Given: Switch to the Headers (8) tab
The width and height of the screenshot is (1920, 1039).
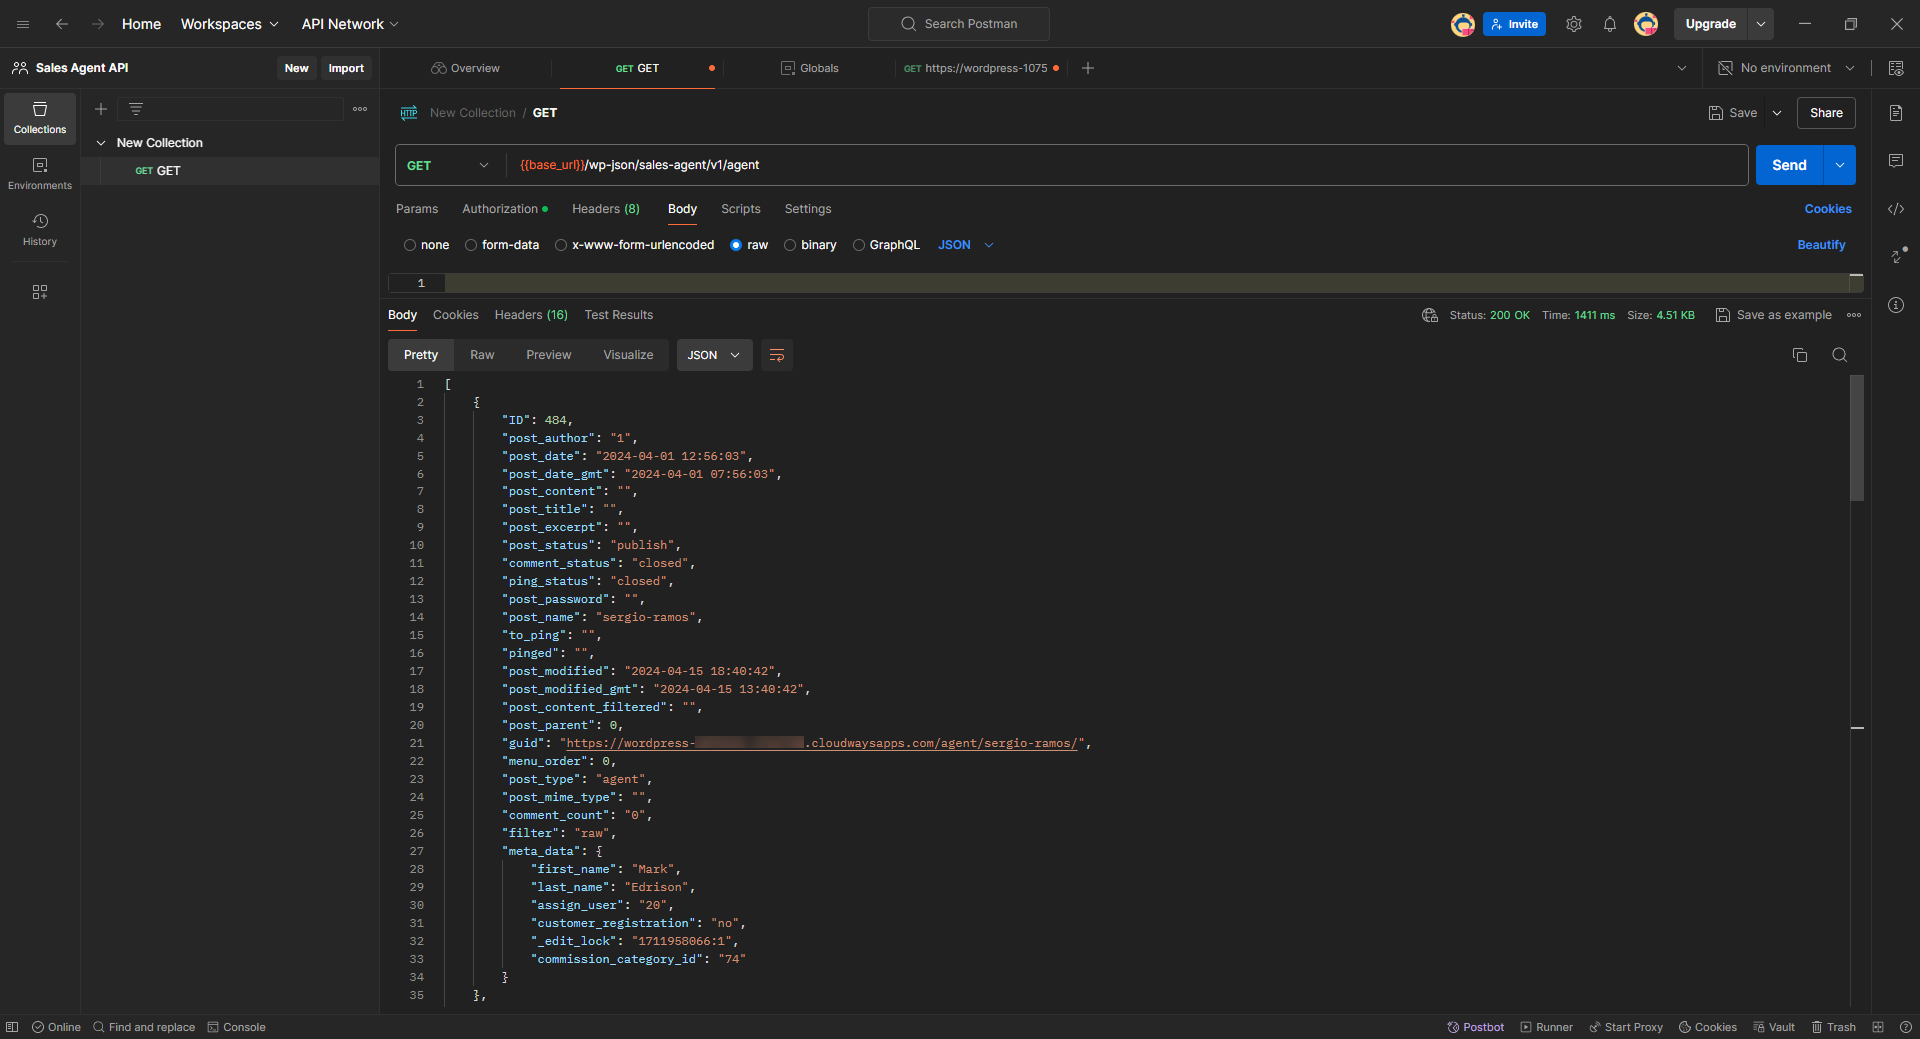Looking at the screenshot, I should coord(606,209).
